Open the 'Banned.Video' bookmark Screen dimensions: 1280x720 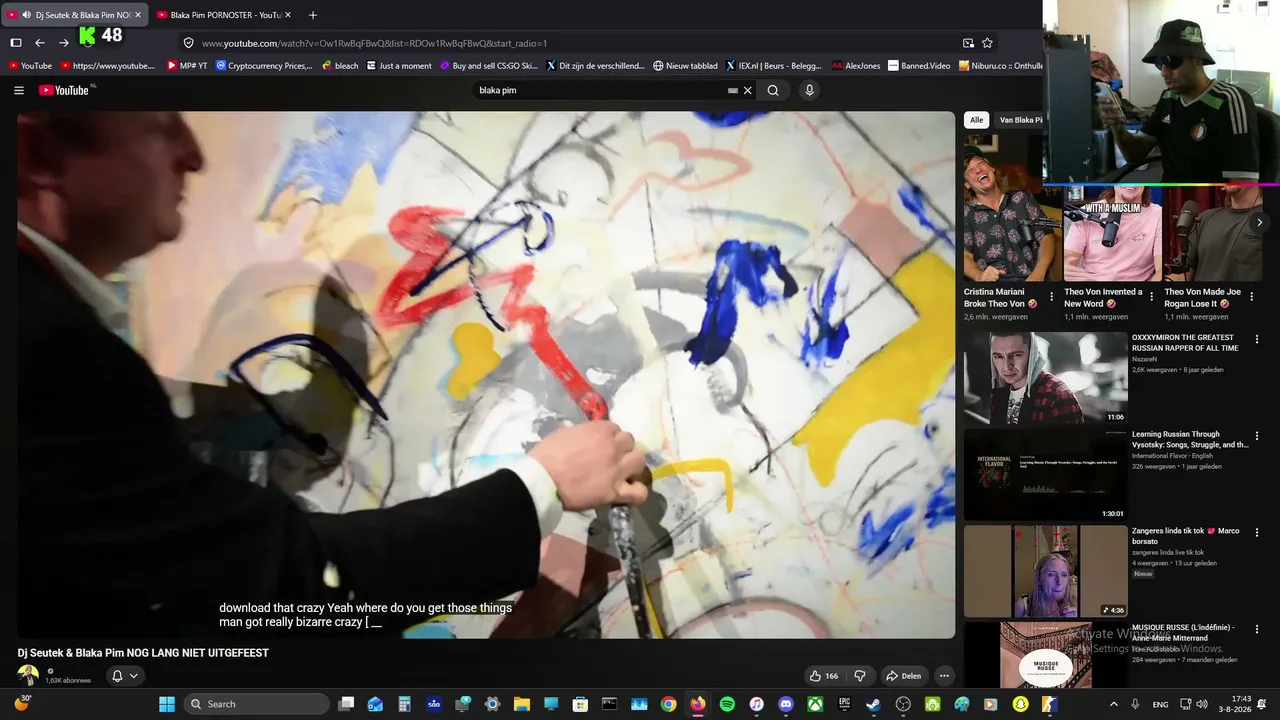point(919,66)
